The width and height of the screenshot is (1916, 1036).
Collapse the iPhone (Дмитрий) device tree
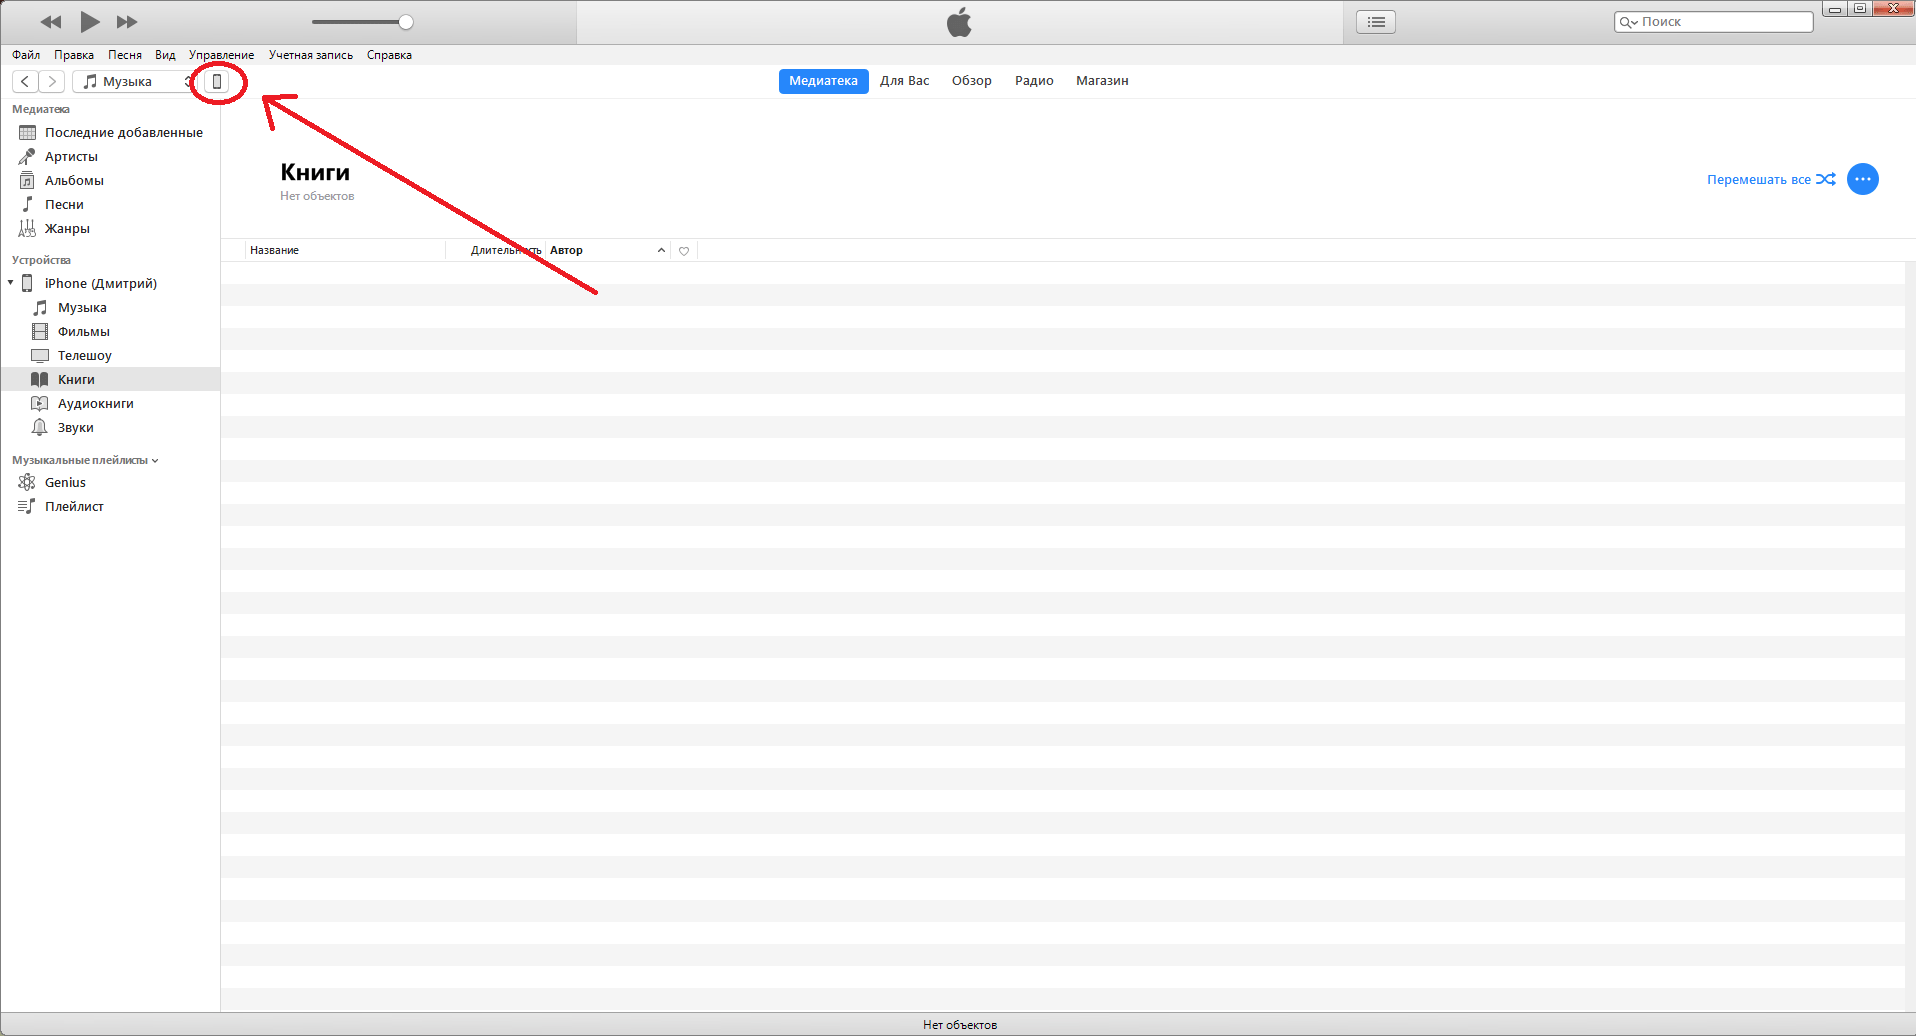(x=11, y=283)
